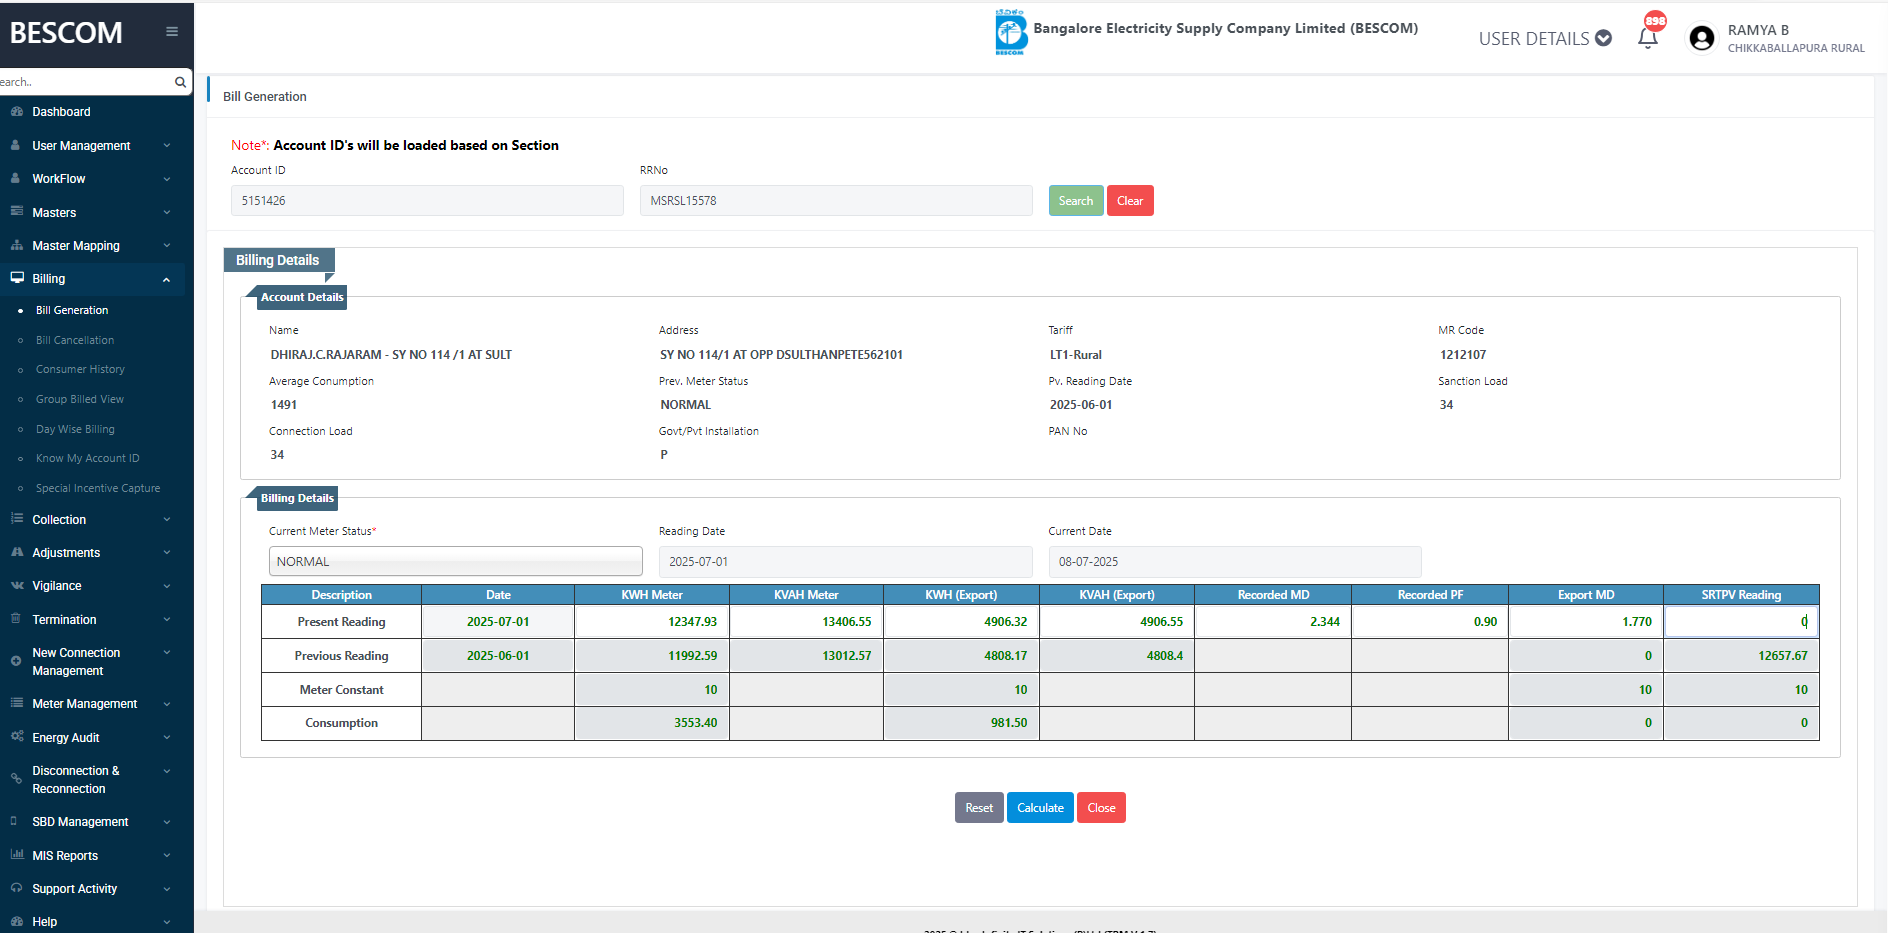The height and width of the screenshot is (933, 1888).
Task: Click the Masters icon in sidebar
Action: pos(17,212)
